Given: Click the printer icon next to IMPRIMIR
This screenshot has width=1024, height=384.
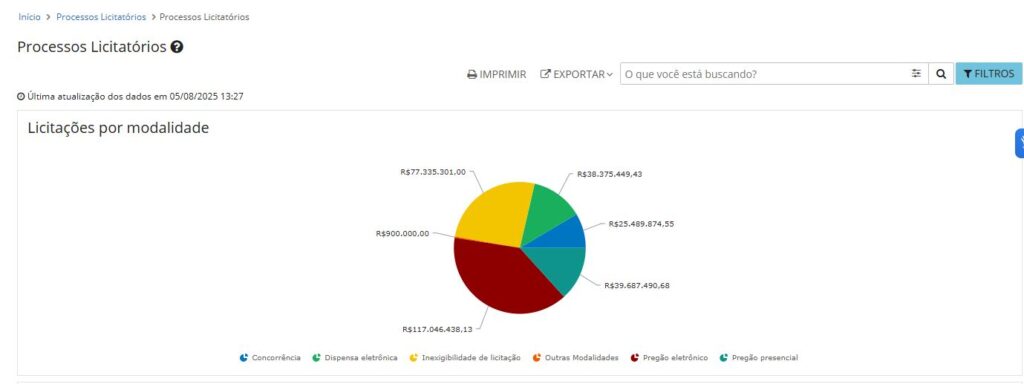Looking at the screenshot, I should pos(472,74).
